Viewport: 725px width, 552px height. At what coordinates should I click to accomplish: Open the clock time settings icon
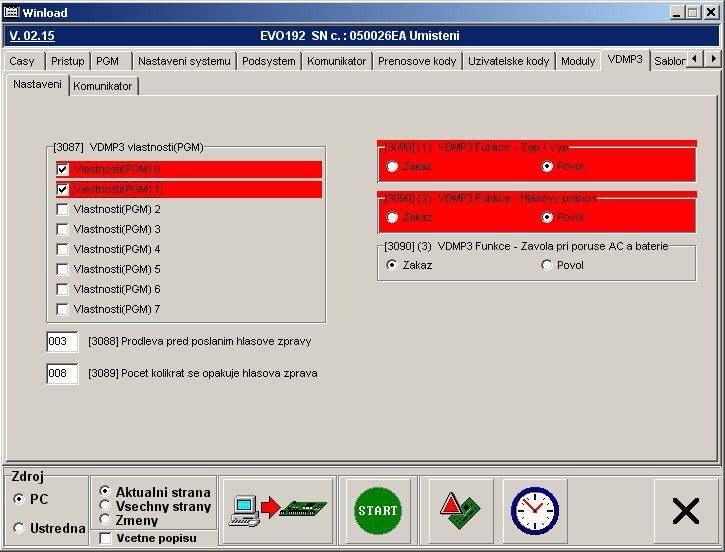click(534, 510)
